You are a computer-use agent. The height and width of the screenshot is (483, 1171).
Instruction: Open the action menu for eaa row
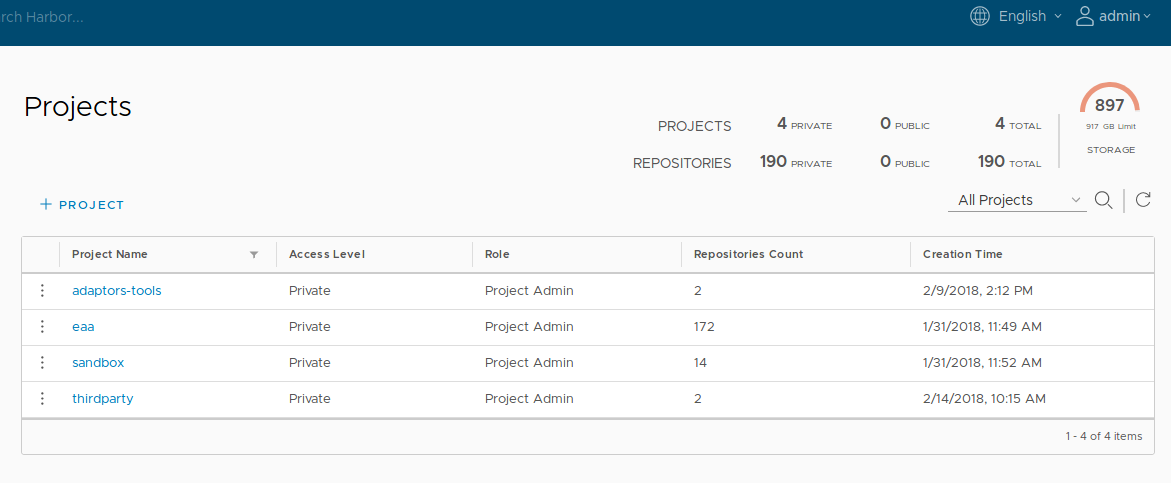click(x=42, y=327)
